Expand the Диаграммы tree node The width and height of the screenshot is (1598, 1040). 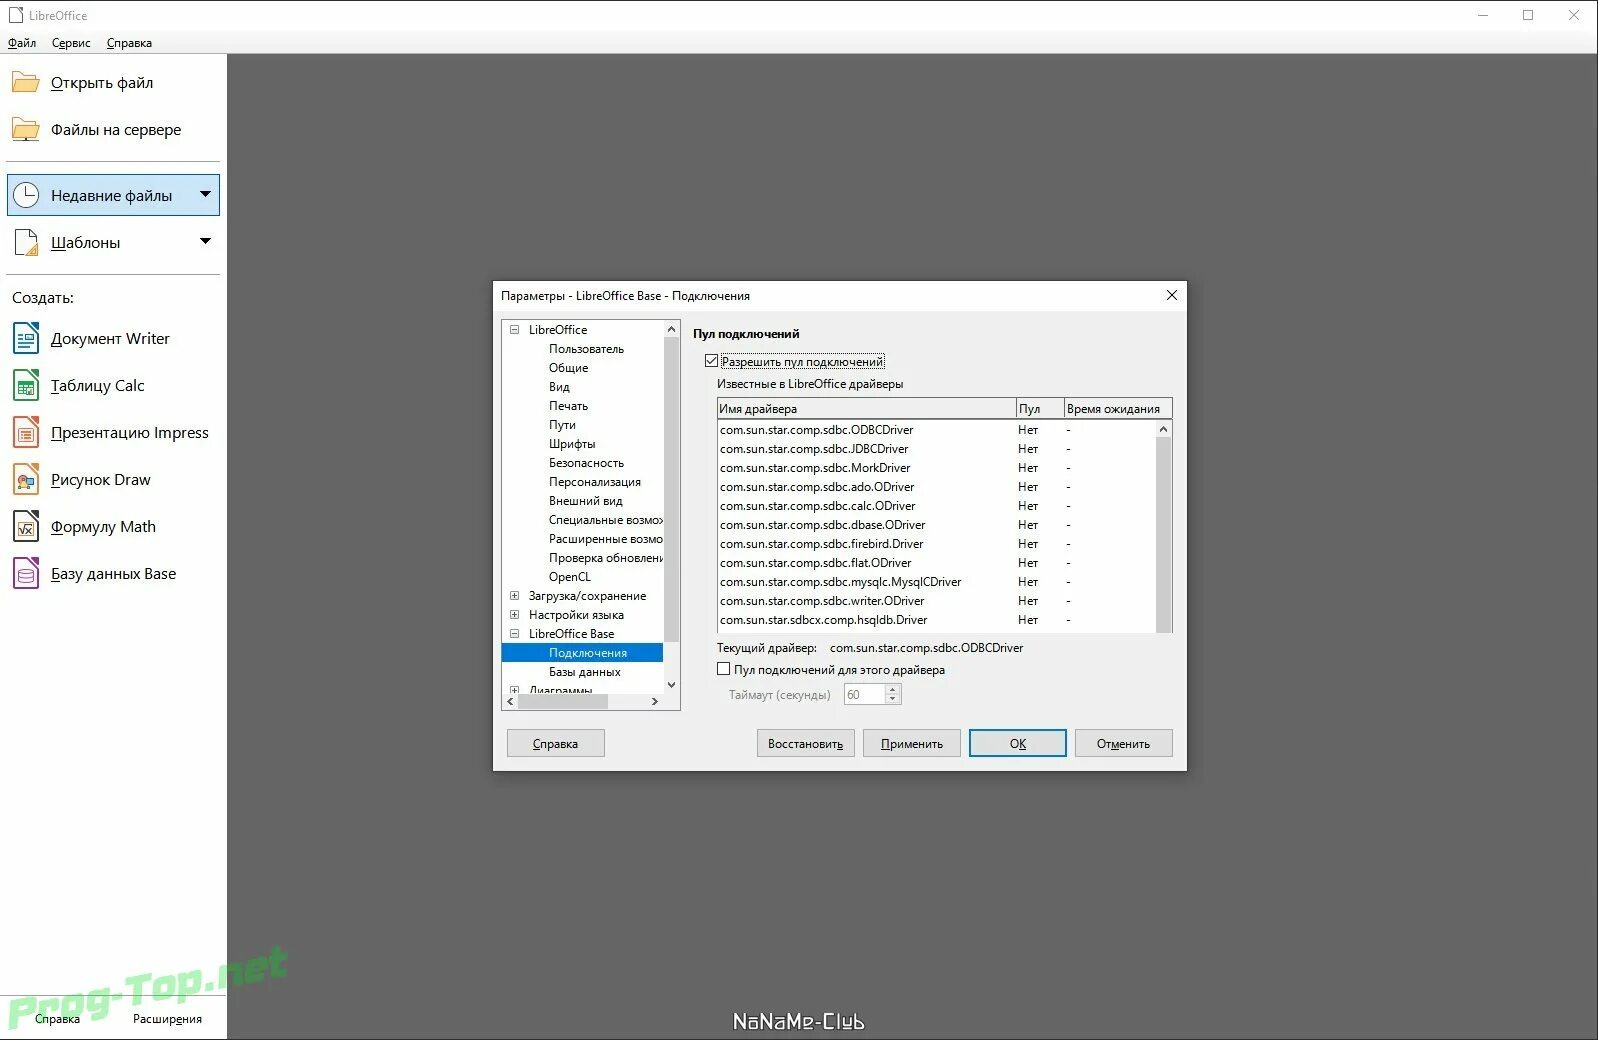pos(515,690)
